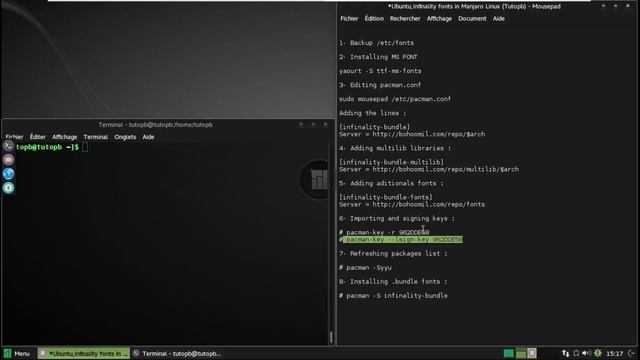Open Mousepad's Fichier menu

(x=349, y=19)
